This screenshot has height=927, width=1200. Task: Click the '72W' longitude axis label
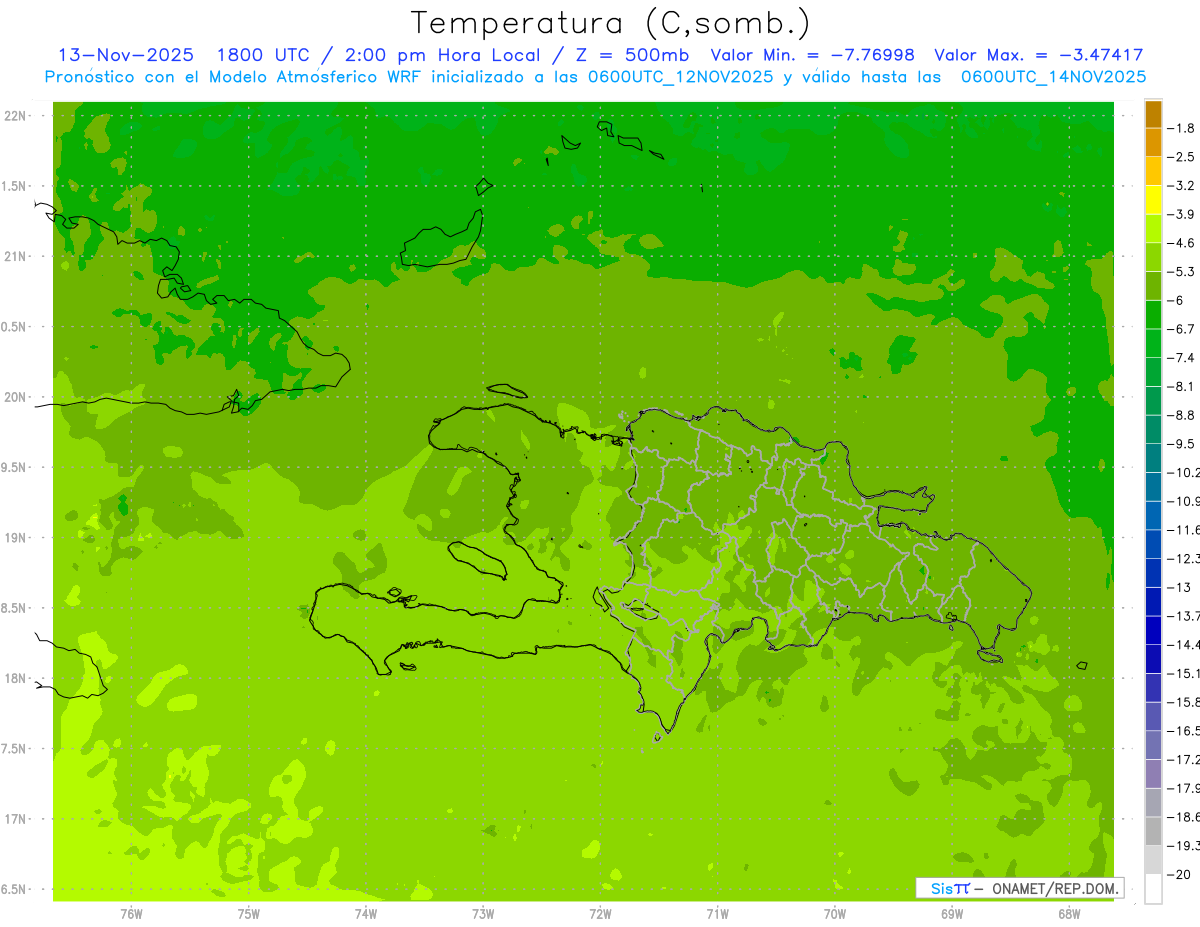pyautogui.click(x=601, y=913)
